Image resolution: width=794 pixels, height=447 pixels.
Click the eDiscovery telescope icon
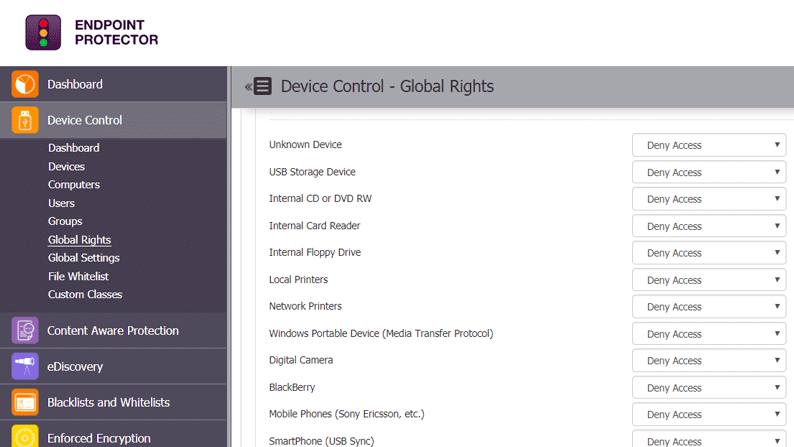click(x=25, y=366)
